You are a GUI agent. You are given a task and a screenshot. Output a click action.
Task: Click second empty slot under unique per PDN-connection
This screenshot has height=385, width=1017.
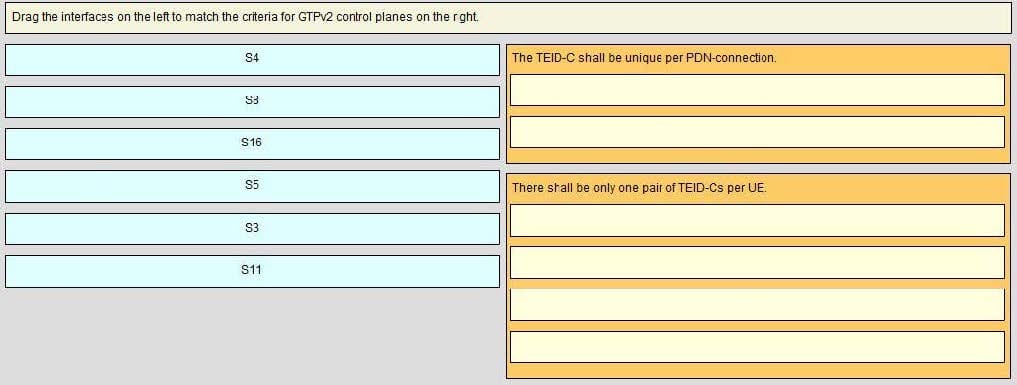(757, 132)
